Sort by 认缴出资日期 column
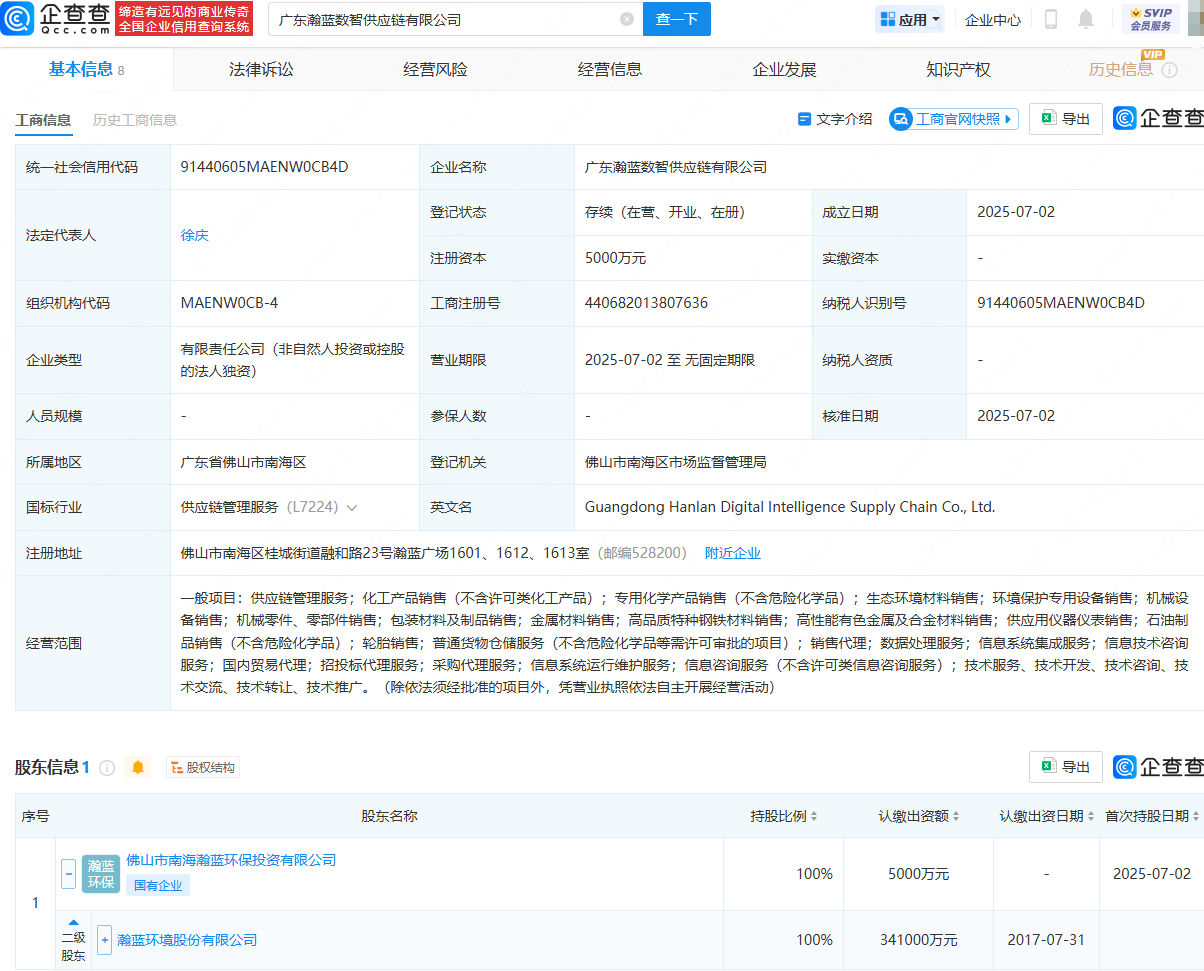1204x971 pixels. [x=1091, y=817]
